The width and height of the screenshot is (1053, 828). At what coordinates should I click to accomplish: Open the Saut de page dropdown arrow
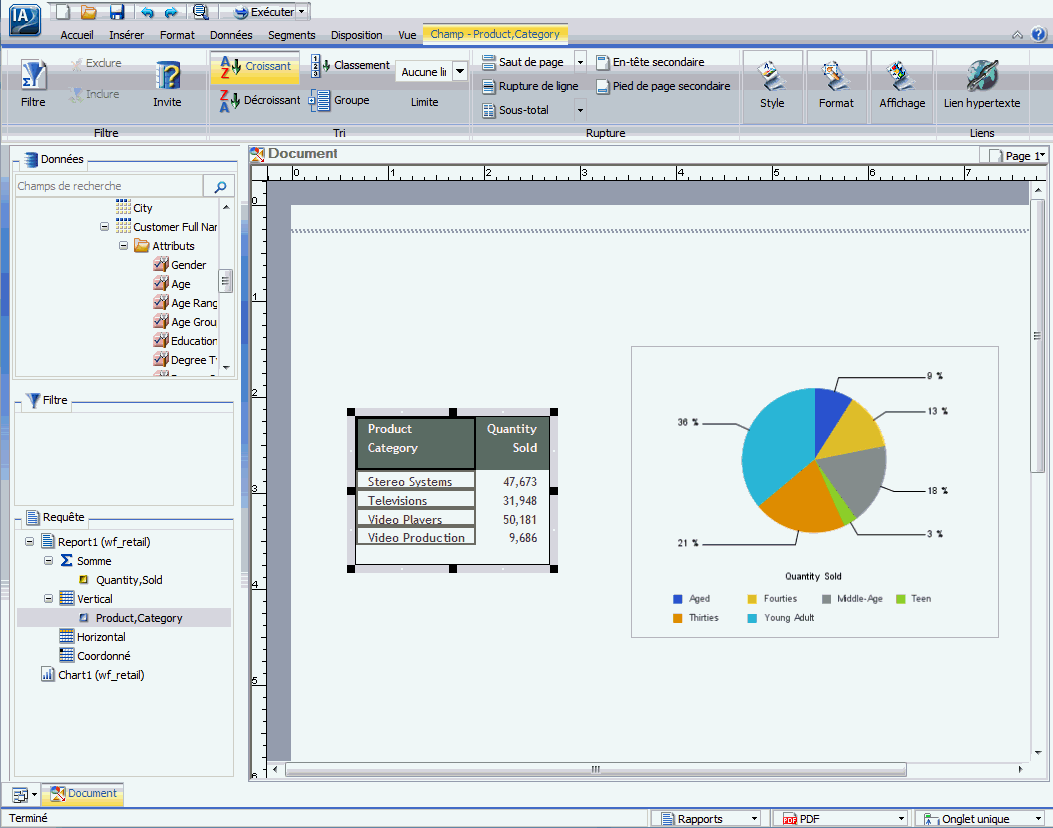tap(580, 62)
